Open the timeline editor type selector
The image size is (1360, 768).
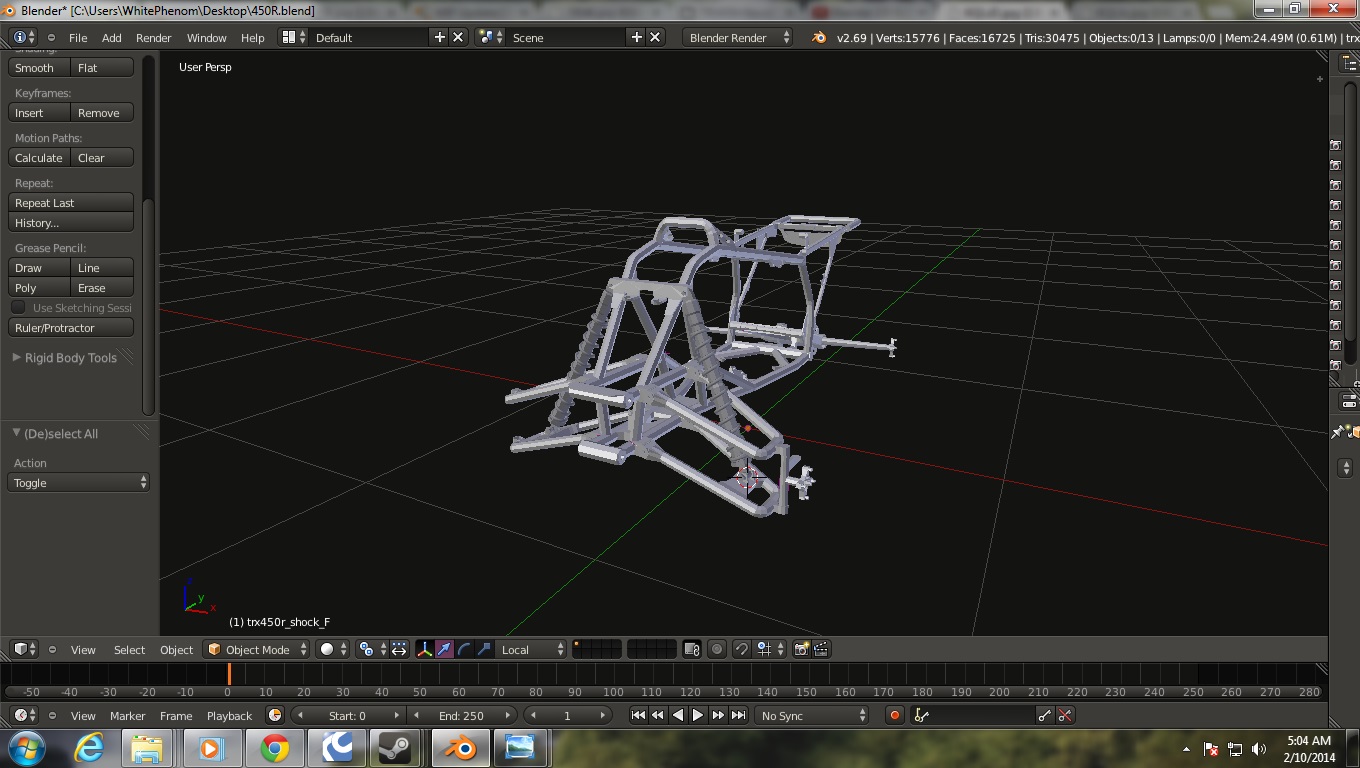click(25, 715)
